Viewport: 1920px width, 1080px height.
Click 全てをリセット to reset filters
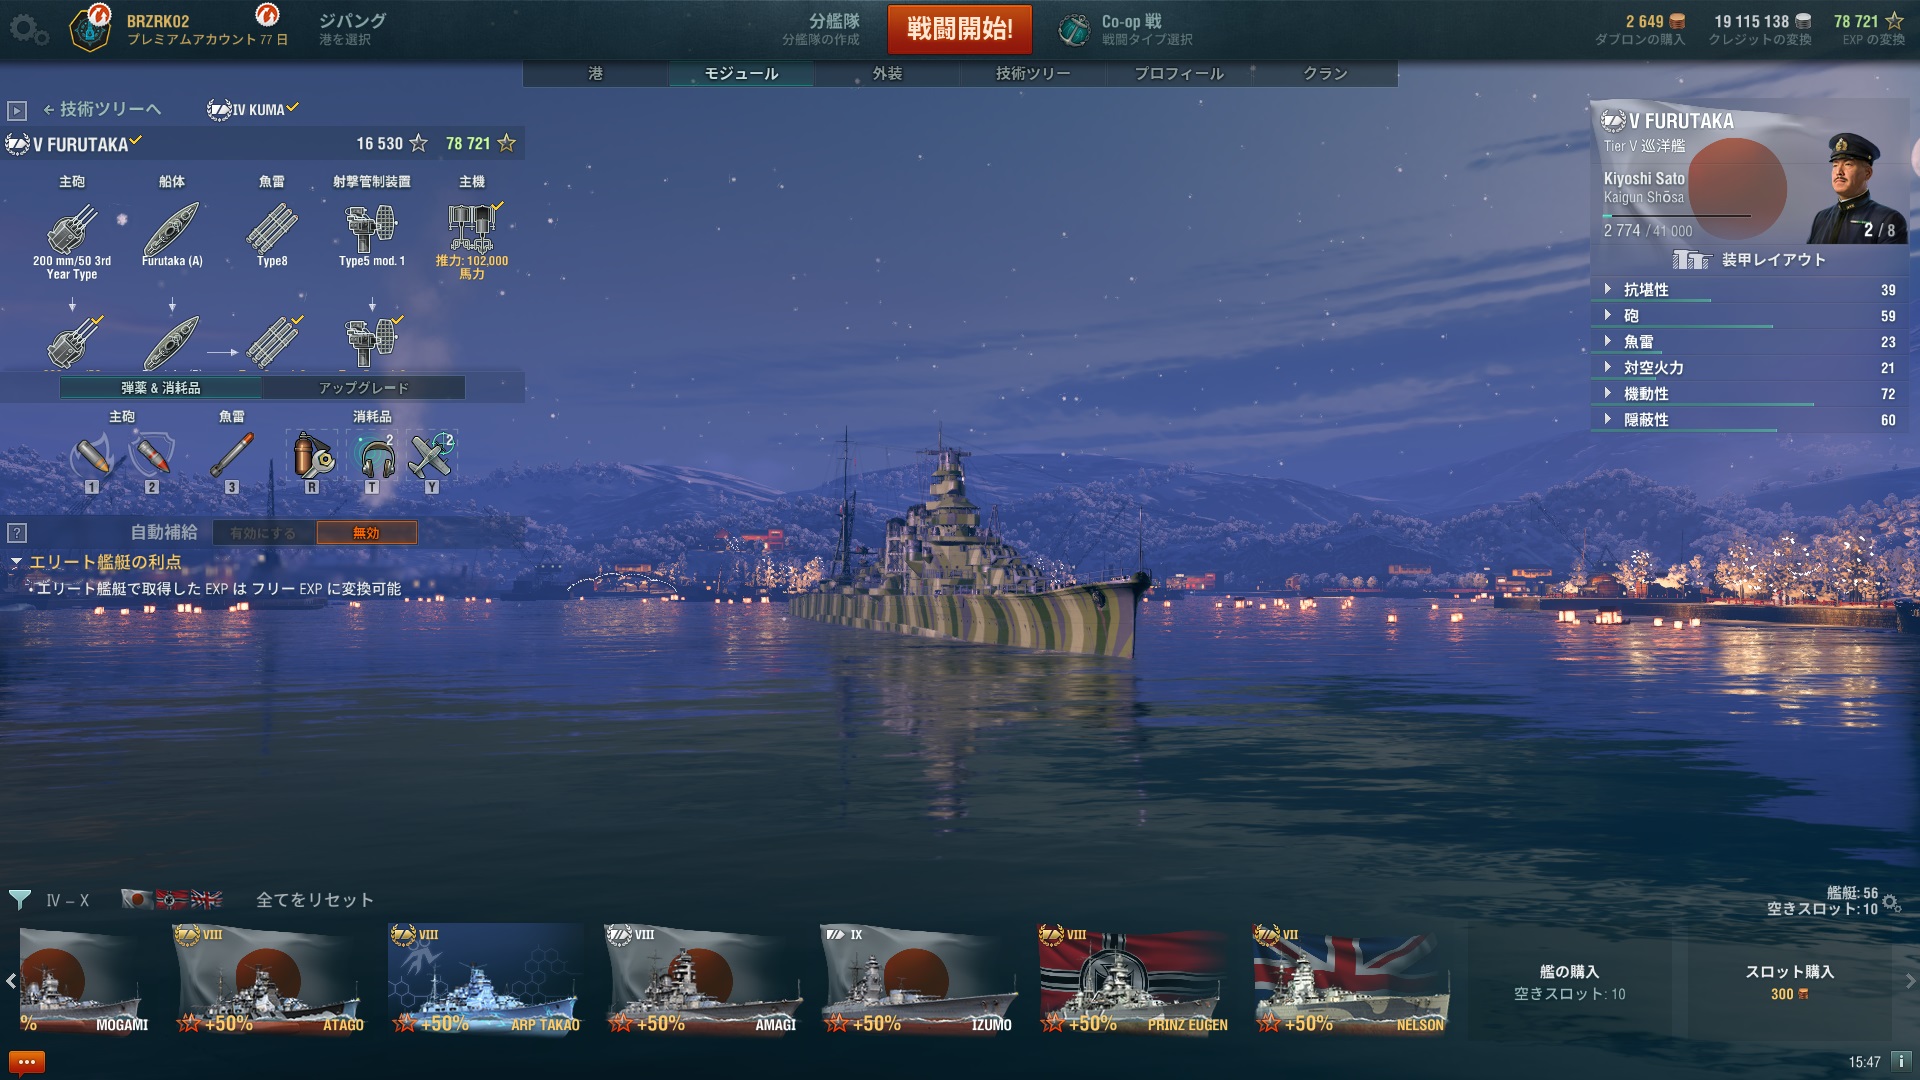(x=315, y=900)
